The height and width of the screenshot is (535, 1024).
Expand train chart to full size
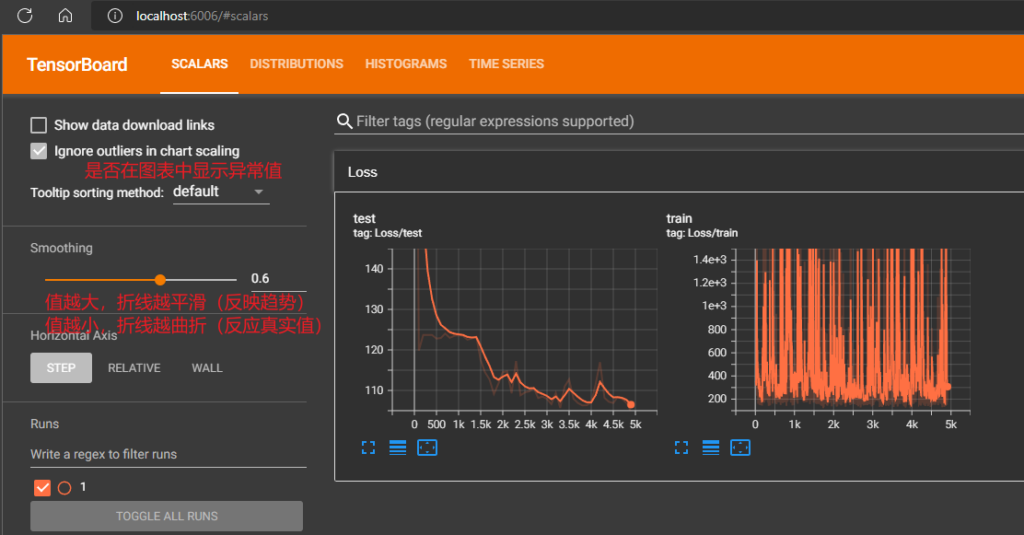(x=681, y=447)
